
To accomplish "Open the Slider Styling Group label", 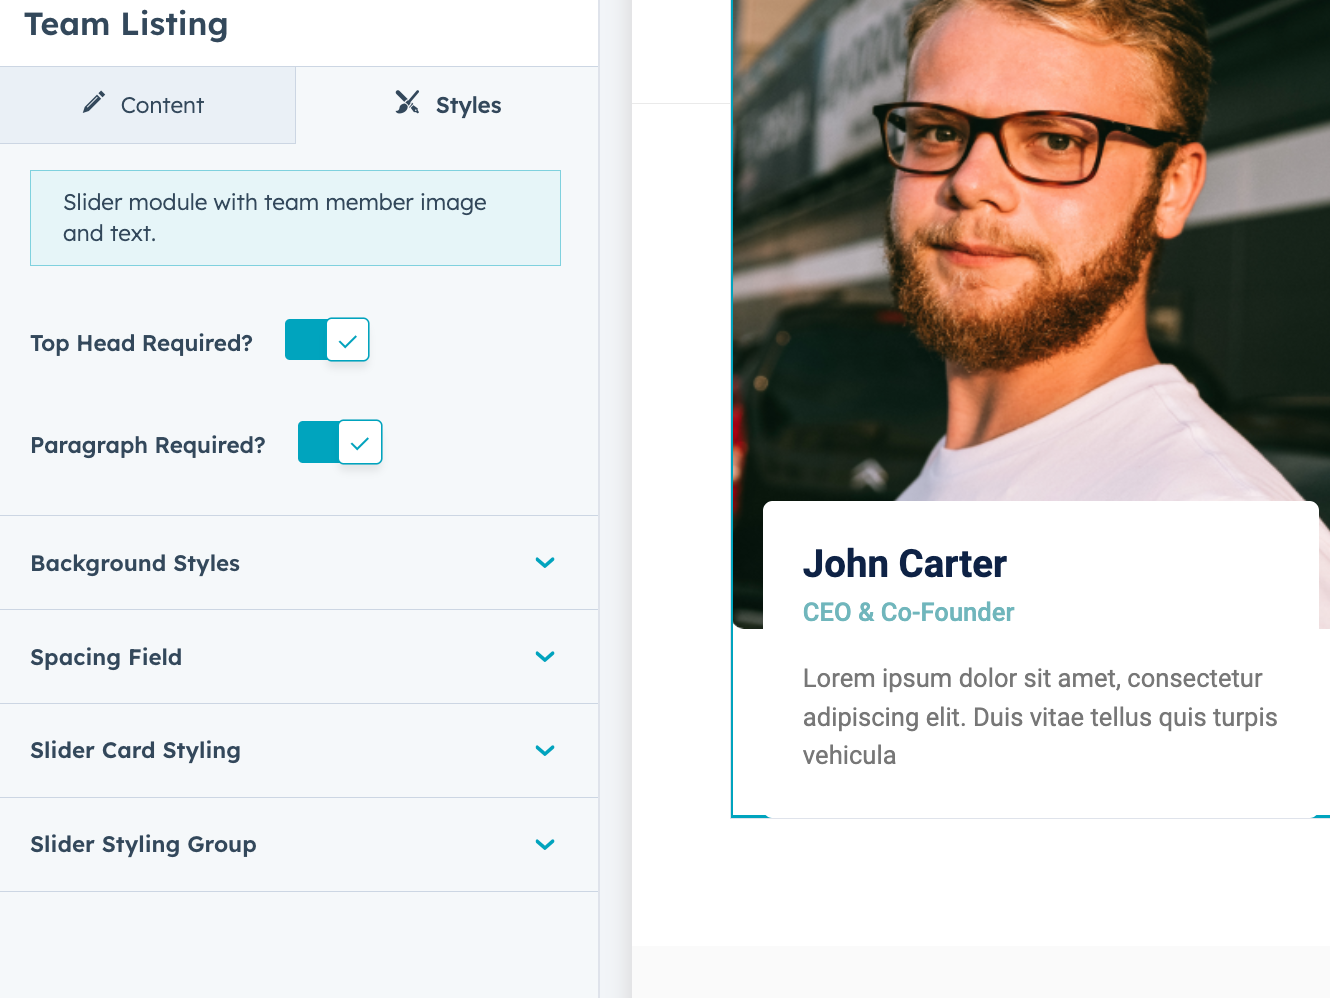I will 143,845.
